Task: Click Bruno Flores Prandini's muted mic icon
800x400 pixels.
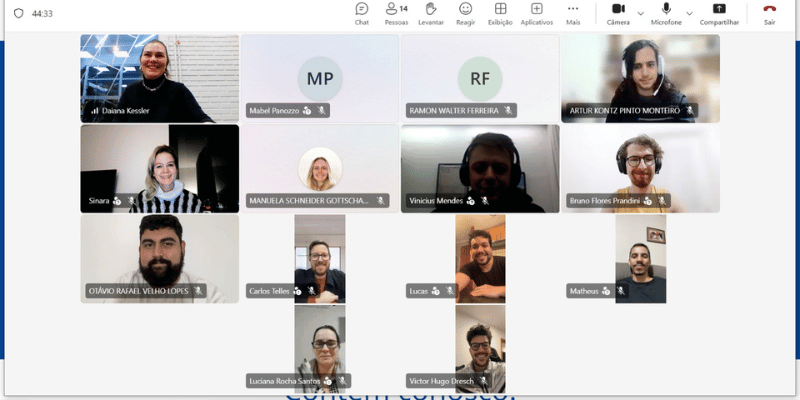Action: [x=662, y=201]
